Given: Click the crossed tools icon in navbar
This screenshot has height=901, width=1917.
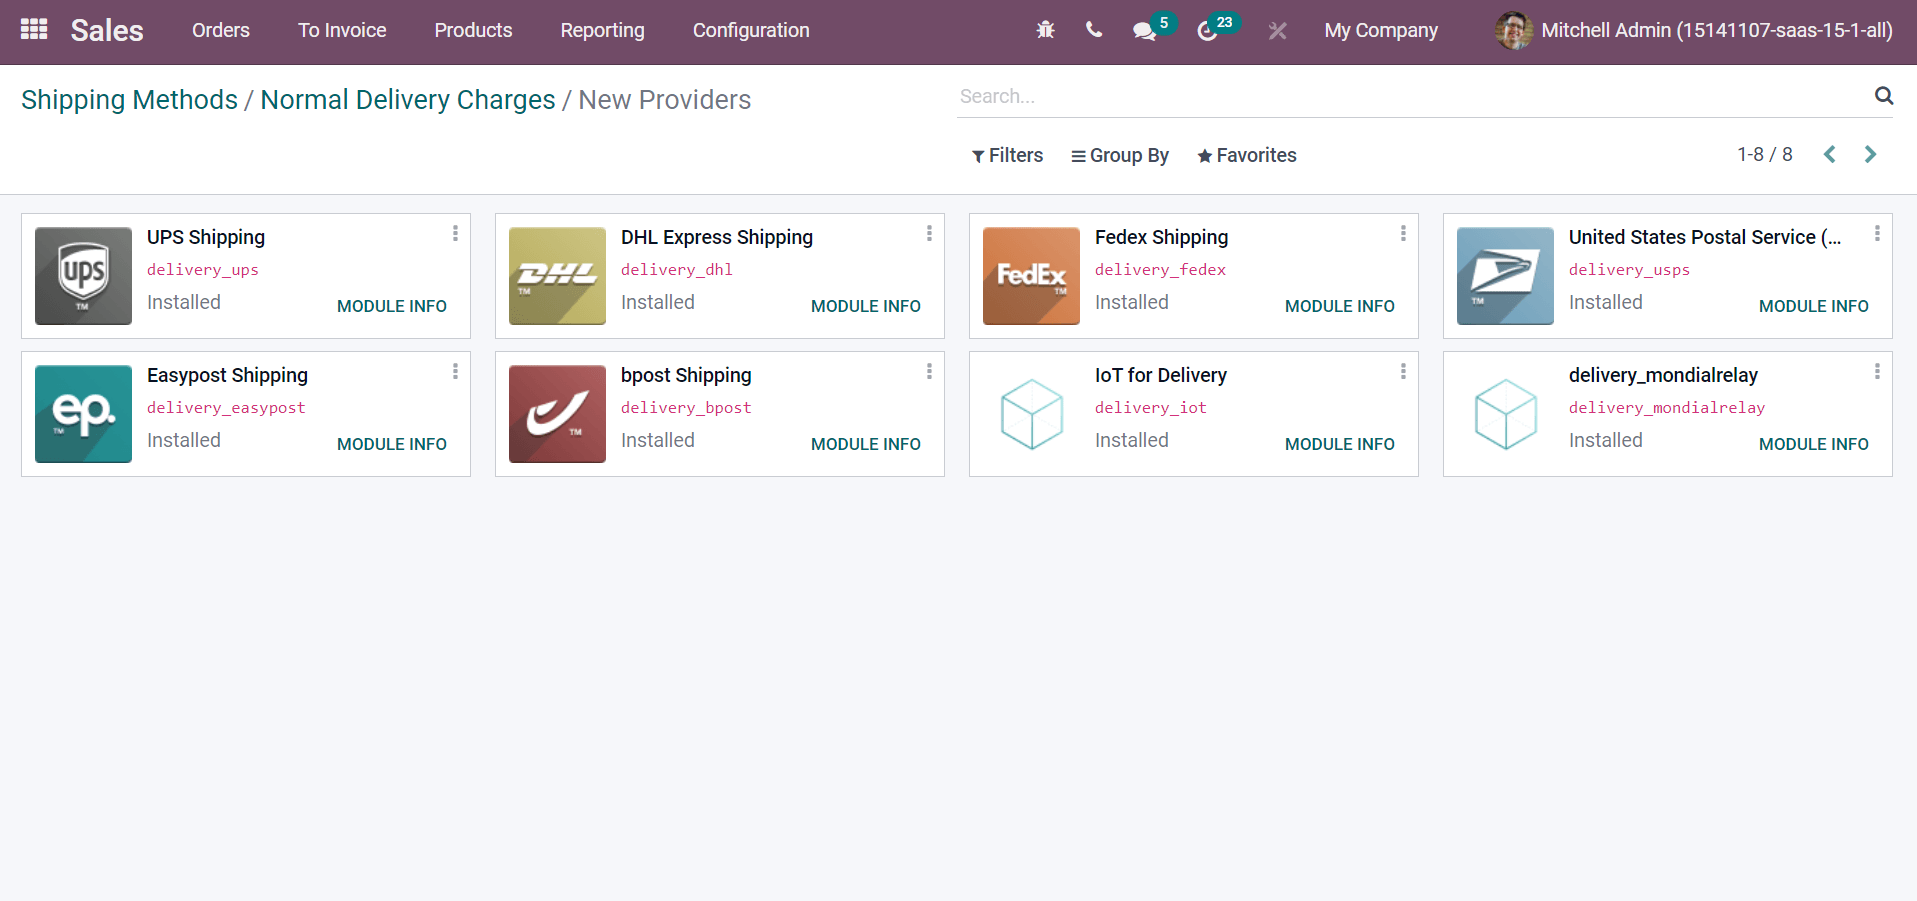Looking at the screenshot, I should [x=1277, y=31].
